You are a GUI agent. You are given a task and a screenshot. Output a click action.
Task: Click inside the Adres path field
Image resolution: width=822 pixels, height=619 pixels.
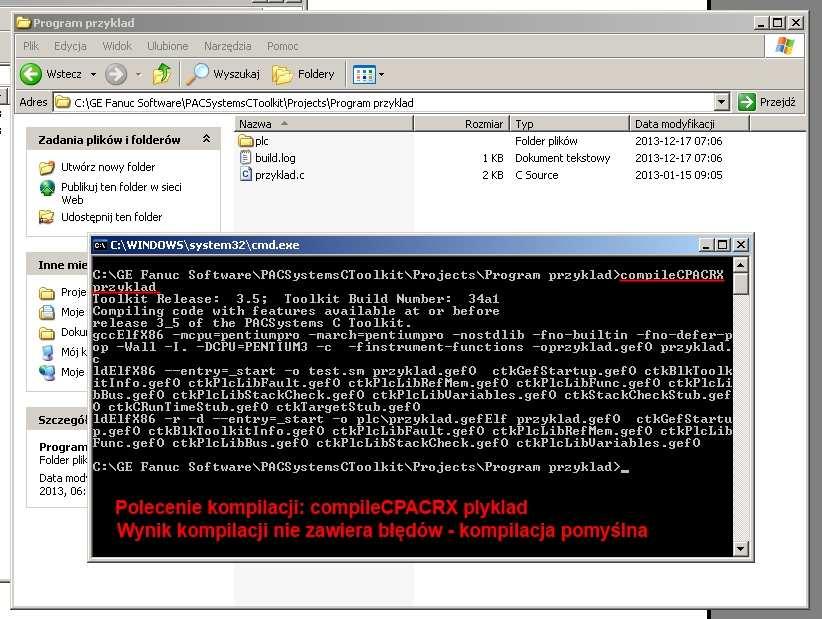tap(384, 102)
